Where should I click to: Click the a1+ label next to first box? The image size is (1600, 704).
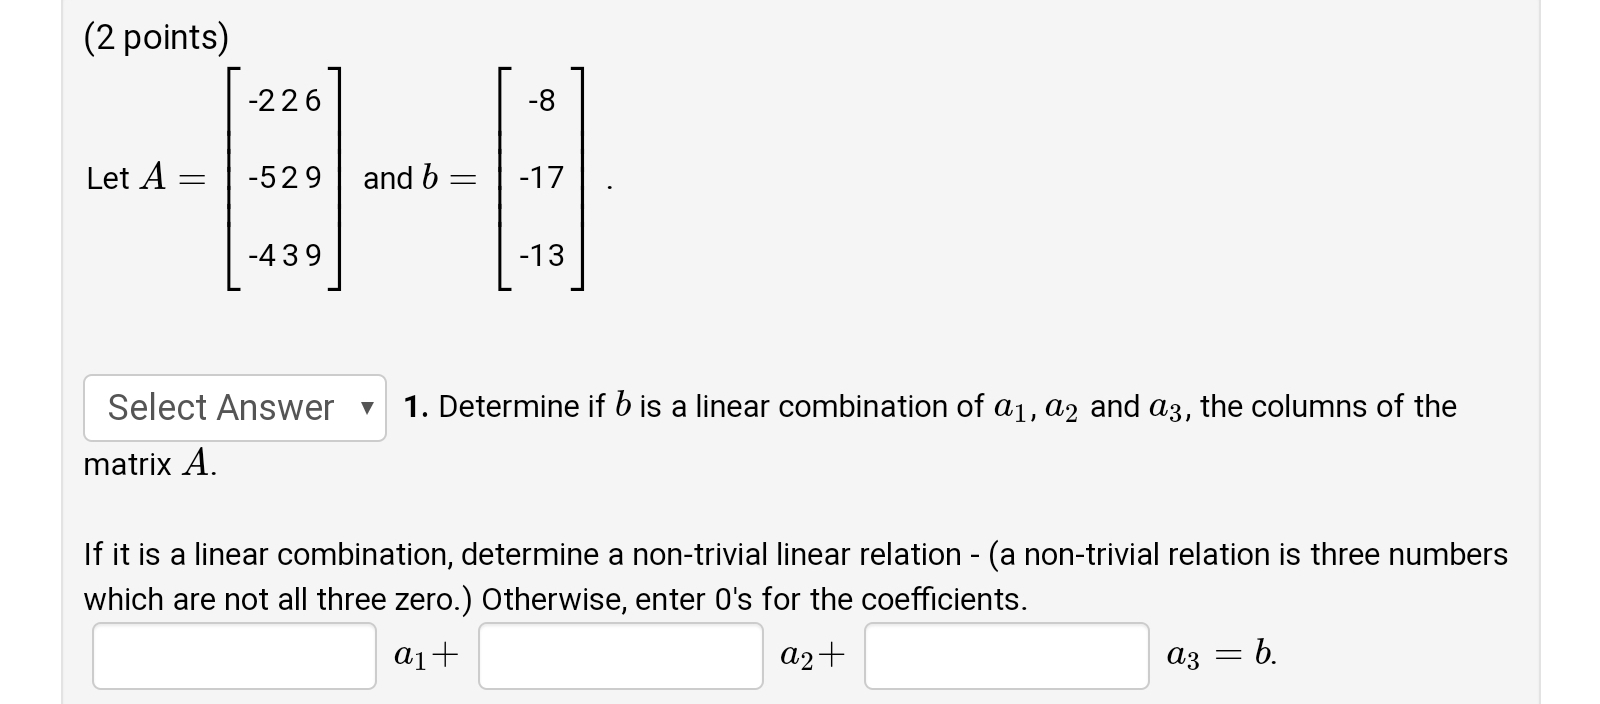(x=425, y=654)
